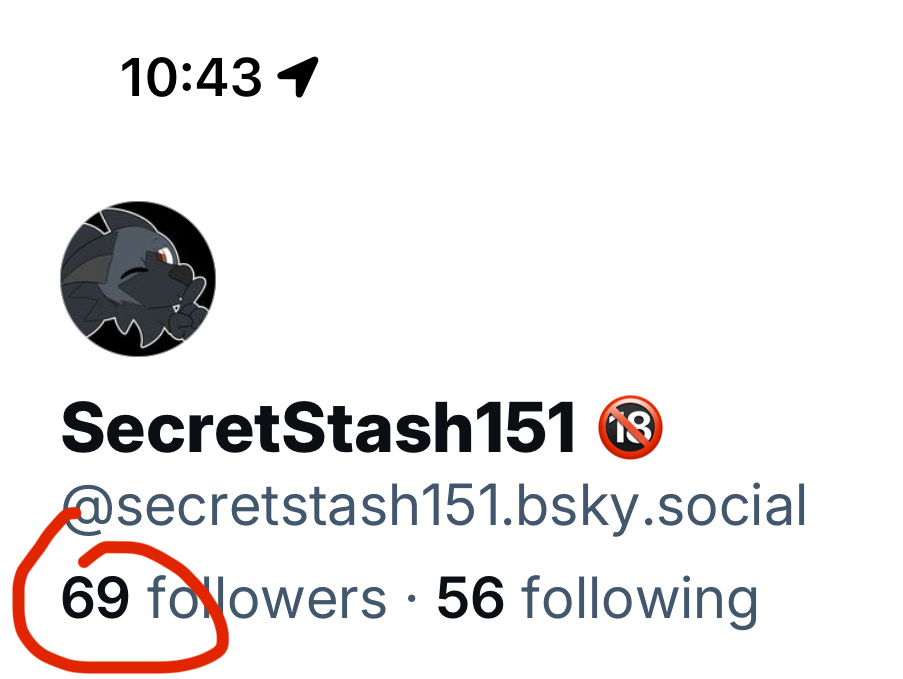Click the word following
Viewport: 903px width, 679px height.
coord(639,602)
